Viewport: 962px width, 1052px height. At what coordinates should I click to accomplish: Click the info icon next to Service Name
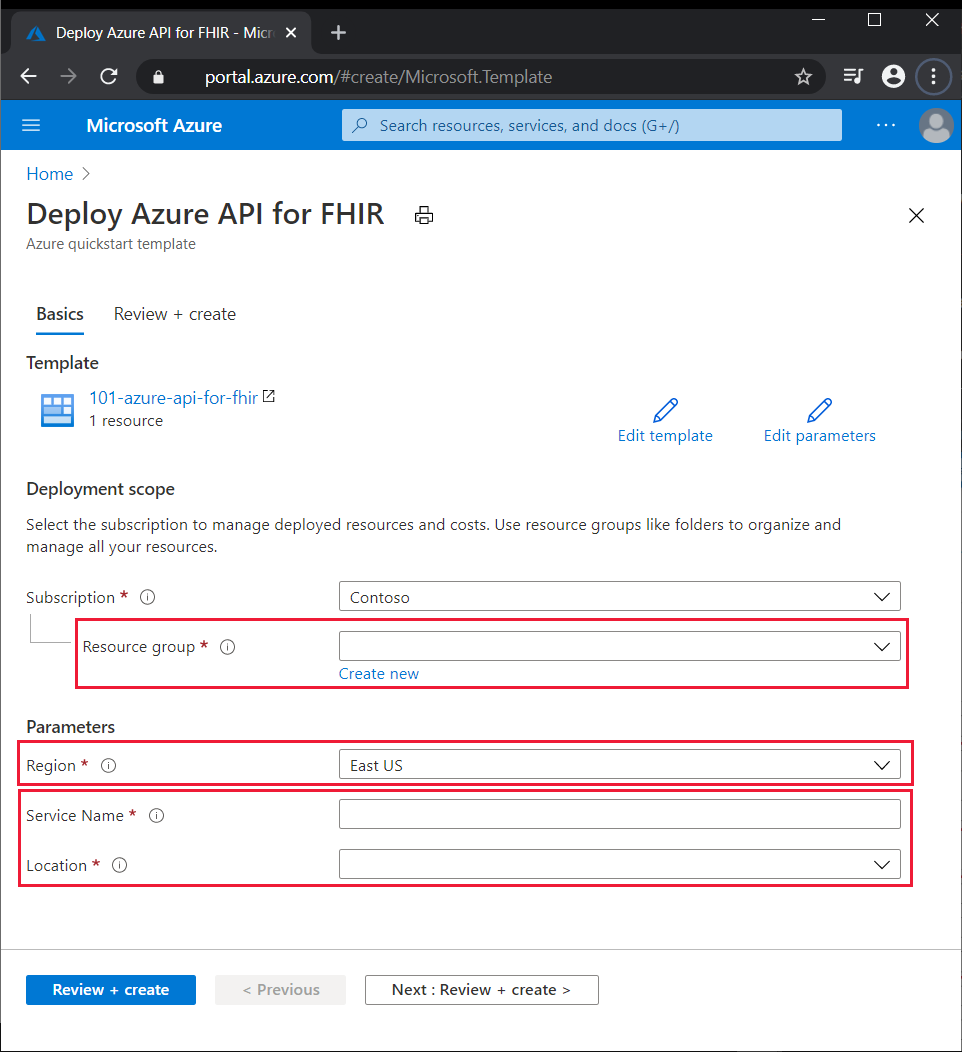156,815
